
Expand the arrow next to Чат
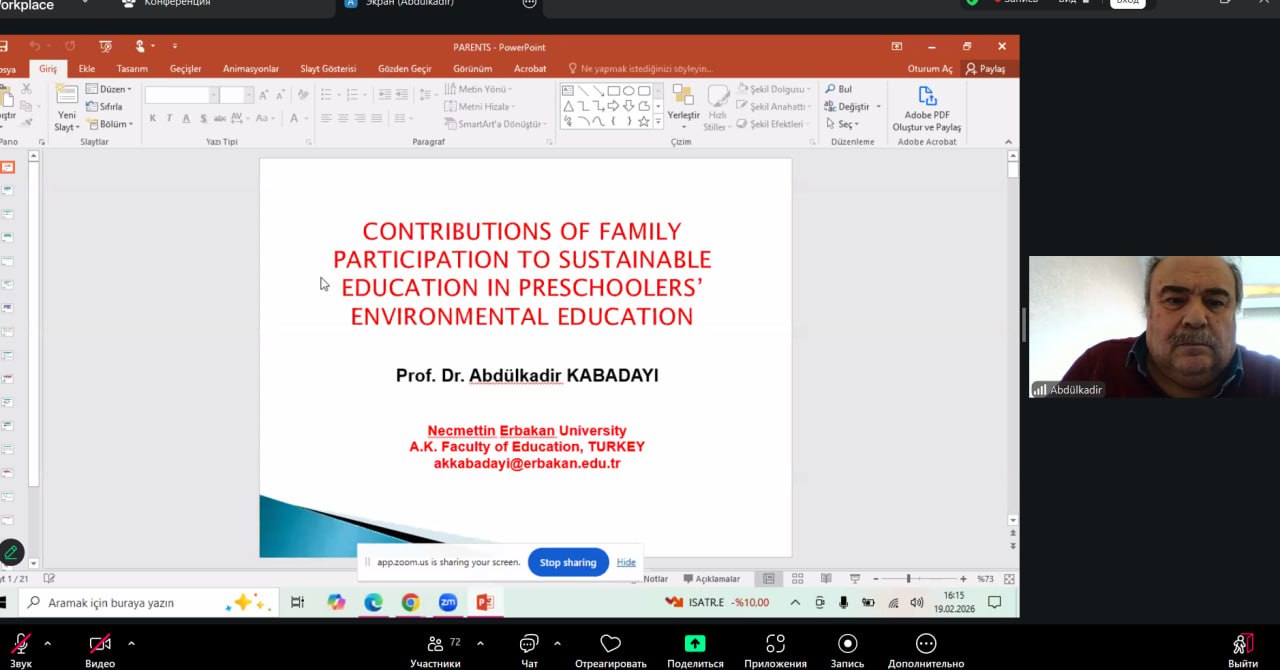[557, 644]
